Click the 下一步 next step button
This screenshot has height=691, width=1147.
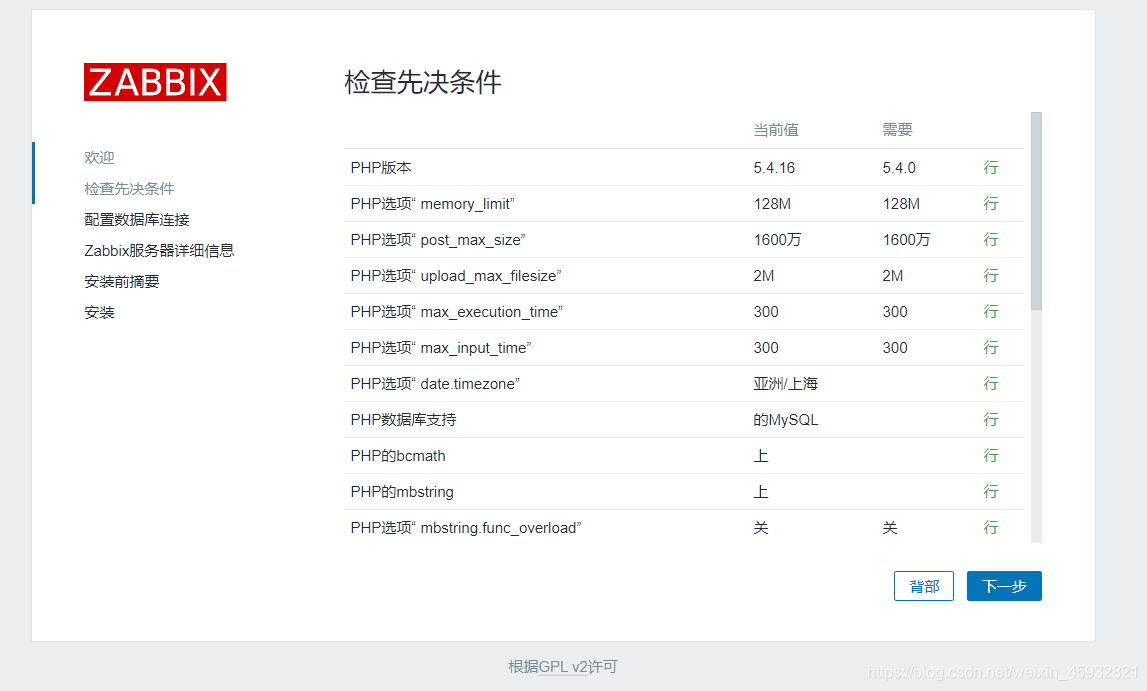point(1004,586)
